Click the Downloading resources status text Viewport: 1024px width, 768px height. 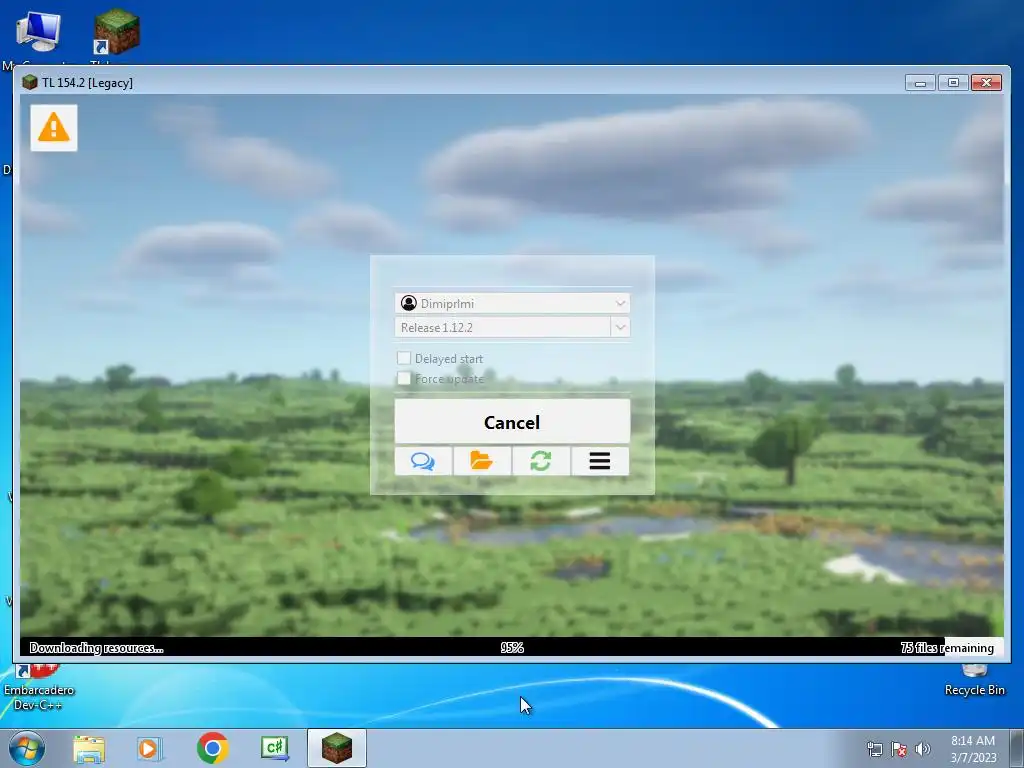point(97,648)
